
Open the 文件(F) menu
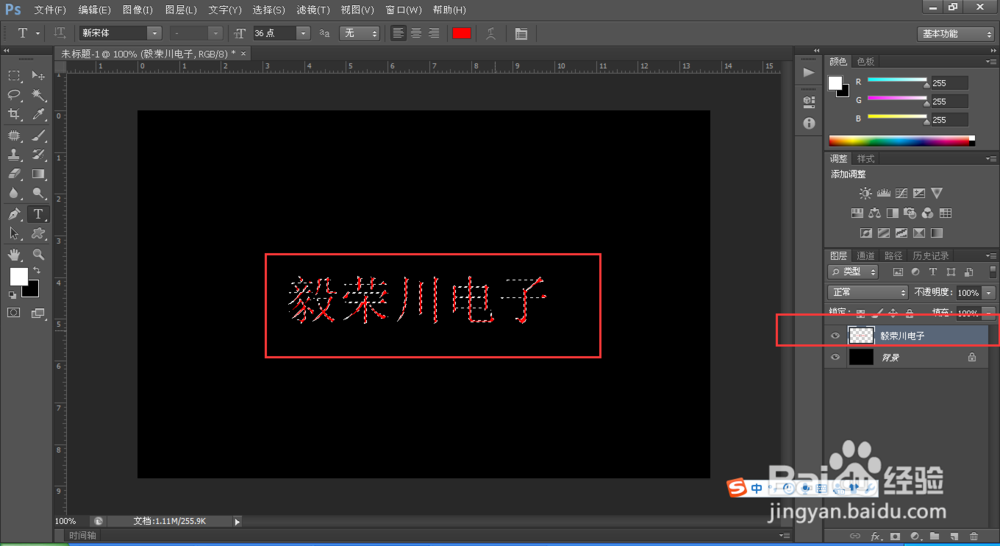click(50, 10)
